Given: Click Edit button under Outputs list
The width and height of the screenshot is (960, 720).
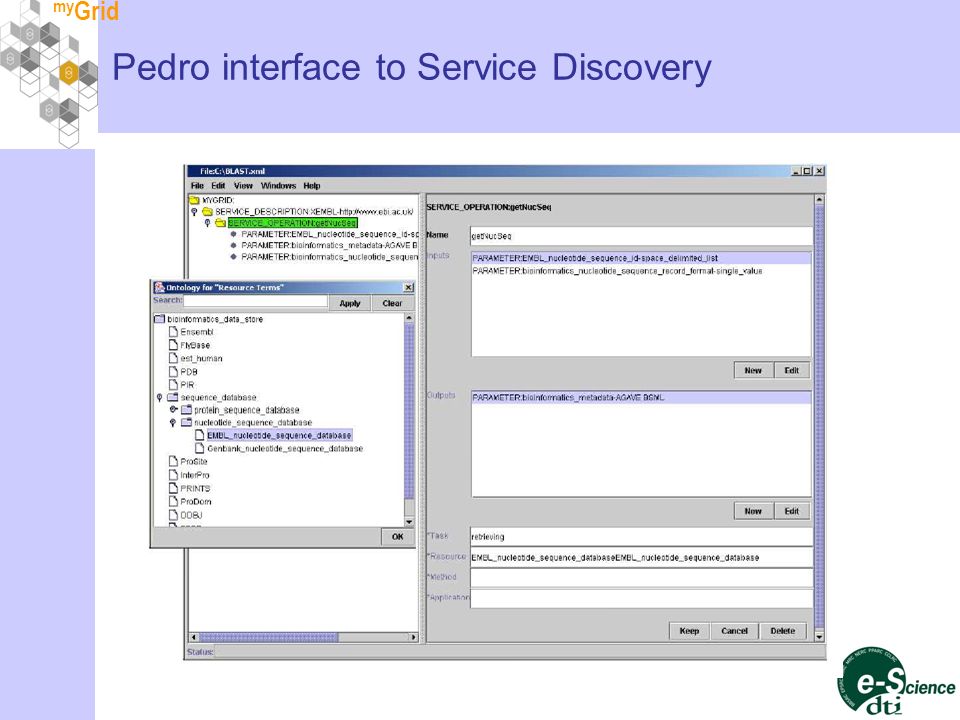Looking at the screenshot, I should (x=792, y=511).
